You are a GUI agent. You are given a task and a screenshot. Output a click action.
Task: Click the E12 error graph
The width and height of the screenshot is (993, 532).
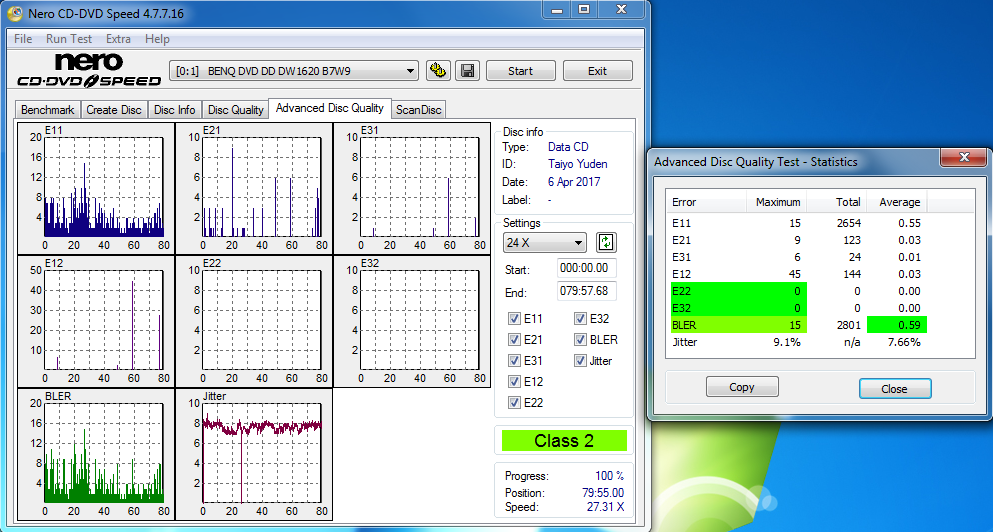coord(96,321)
